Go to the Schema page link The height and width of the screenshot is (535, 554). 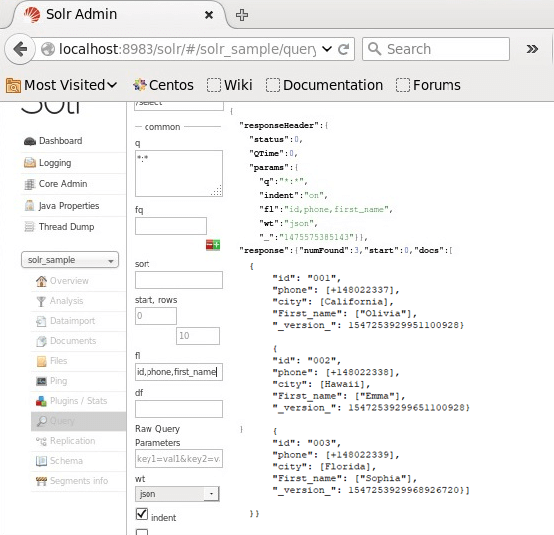point(66,461)
